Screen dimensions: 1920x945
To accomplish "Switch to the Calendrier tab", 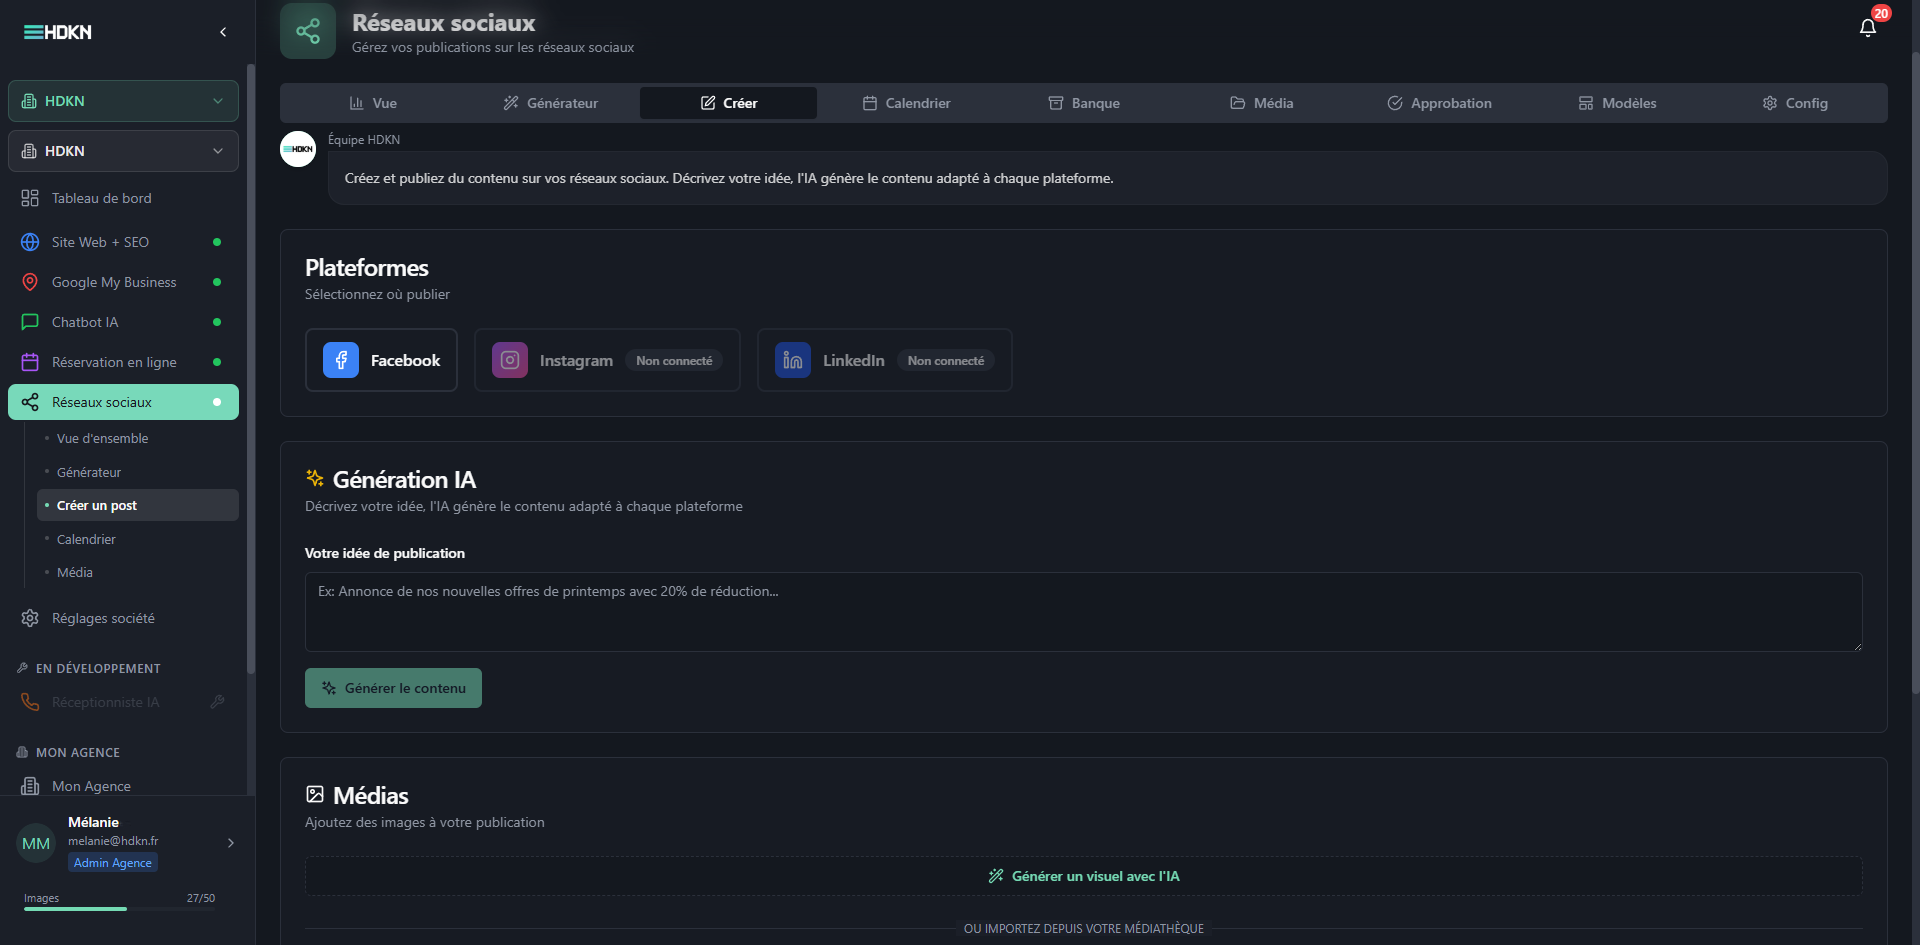I will [x=906, y=103].
